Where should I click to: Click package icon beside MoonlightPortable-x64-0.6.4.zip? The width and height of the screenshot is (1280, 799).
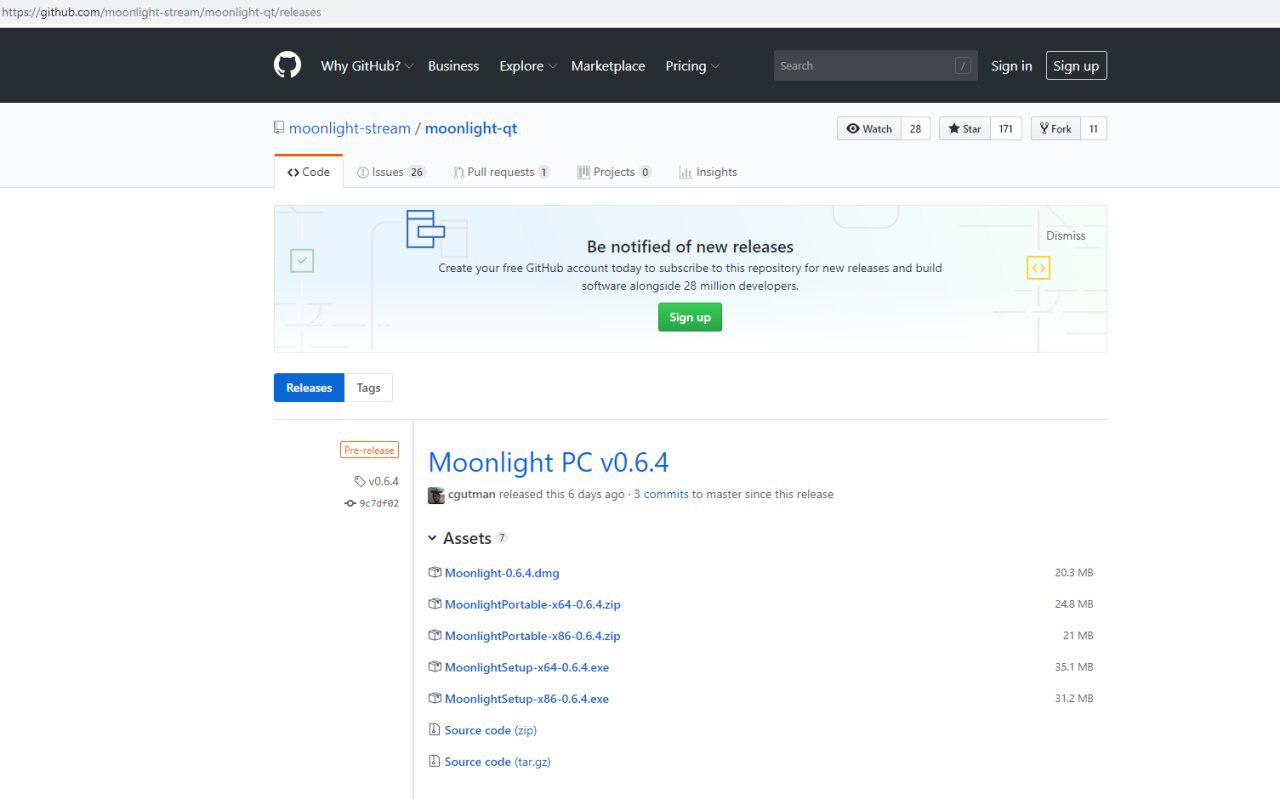tap(435, 604)
